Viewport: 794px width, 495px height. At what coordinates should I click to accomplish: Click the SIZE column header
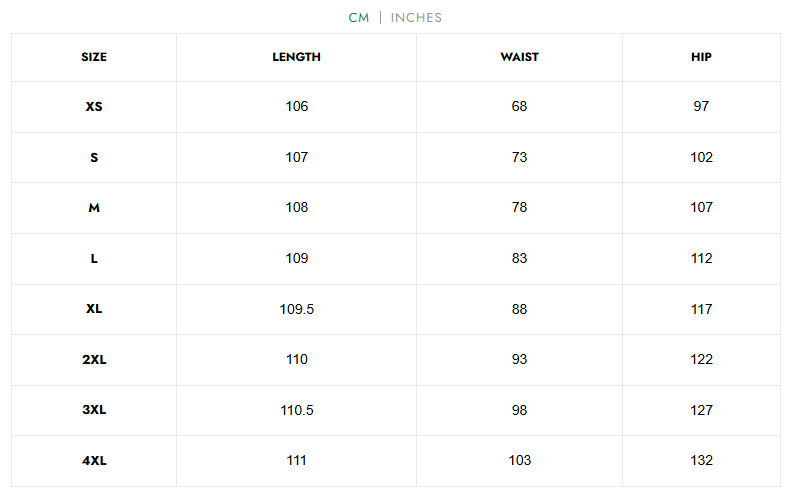[x=94, y=57]
